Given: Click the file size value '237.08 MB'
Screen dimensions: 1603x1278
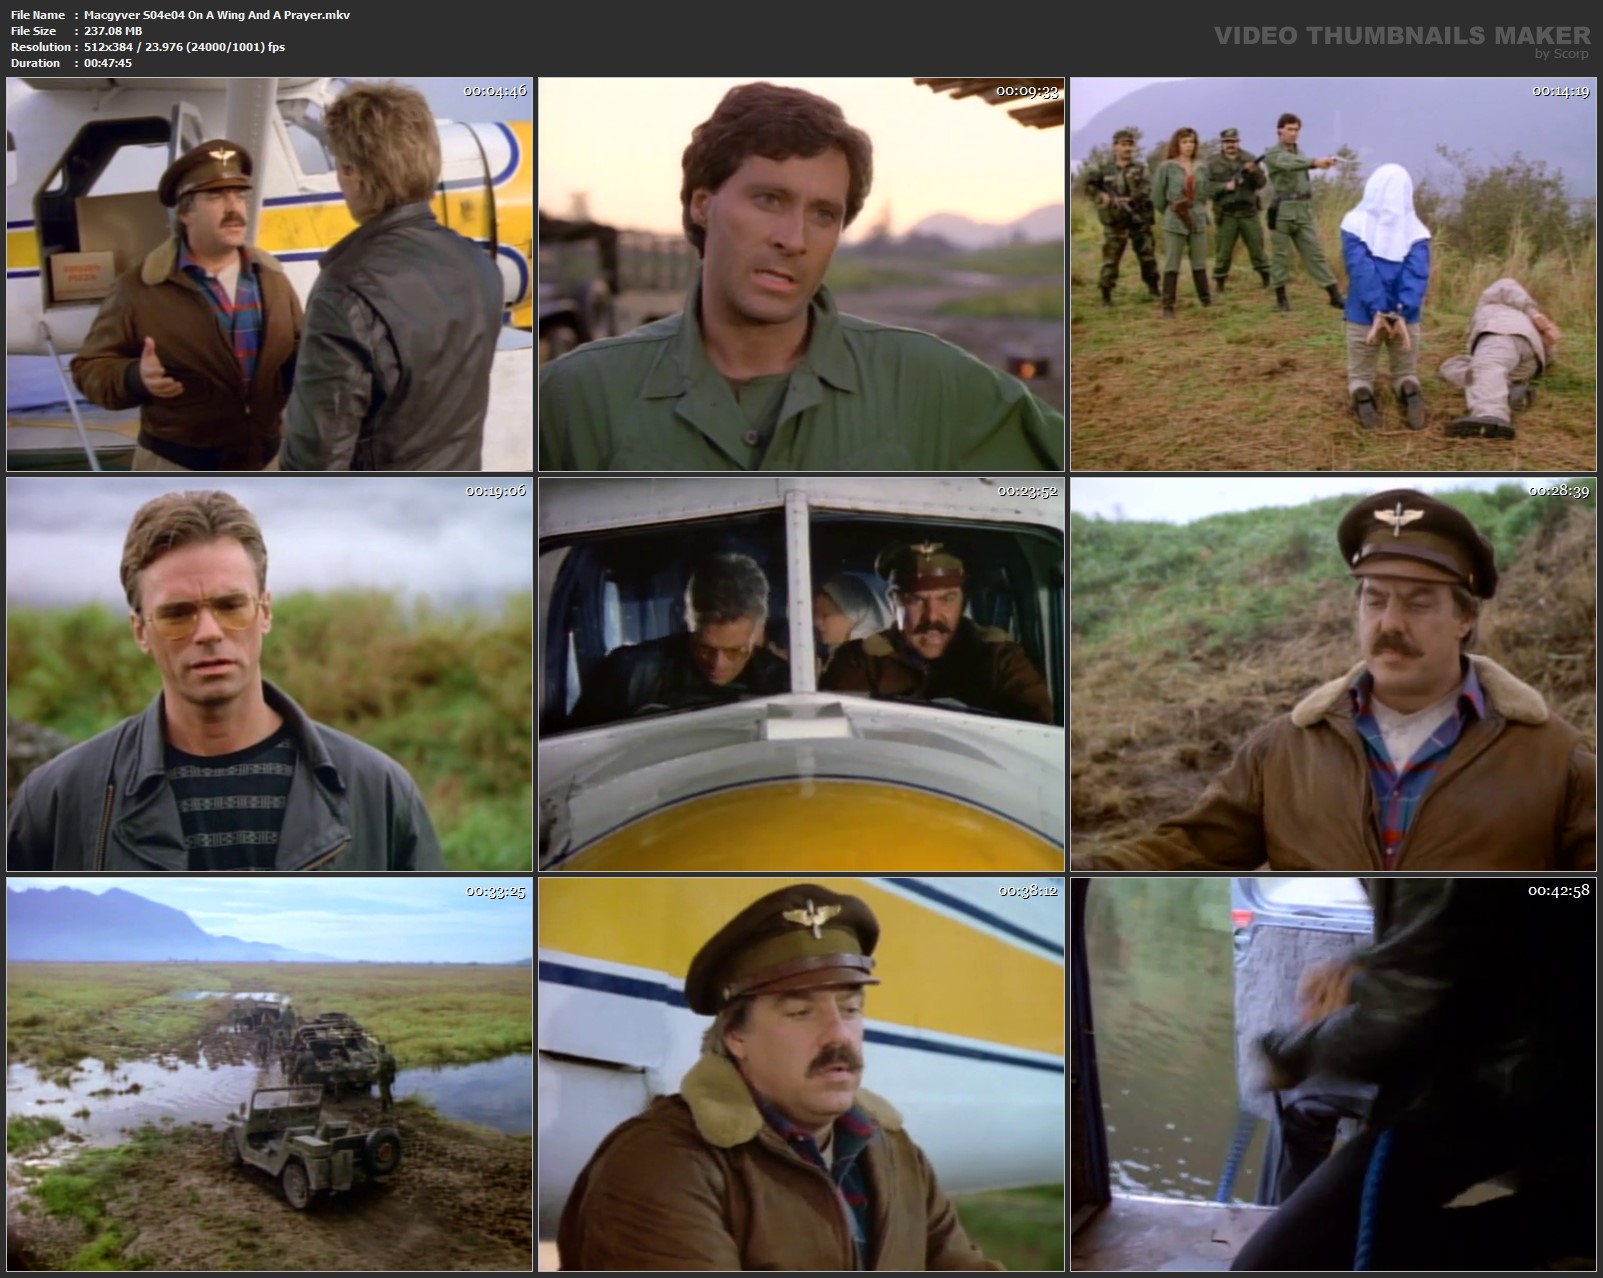Looking at the screenshot, I should click(113, 31).
